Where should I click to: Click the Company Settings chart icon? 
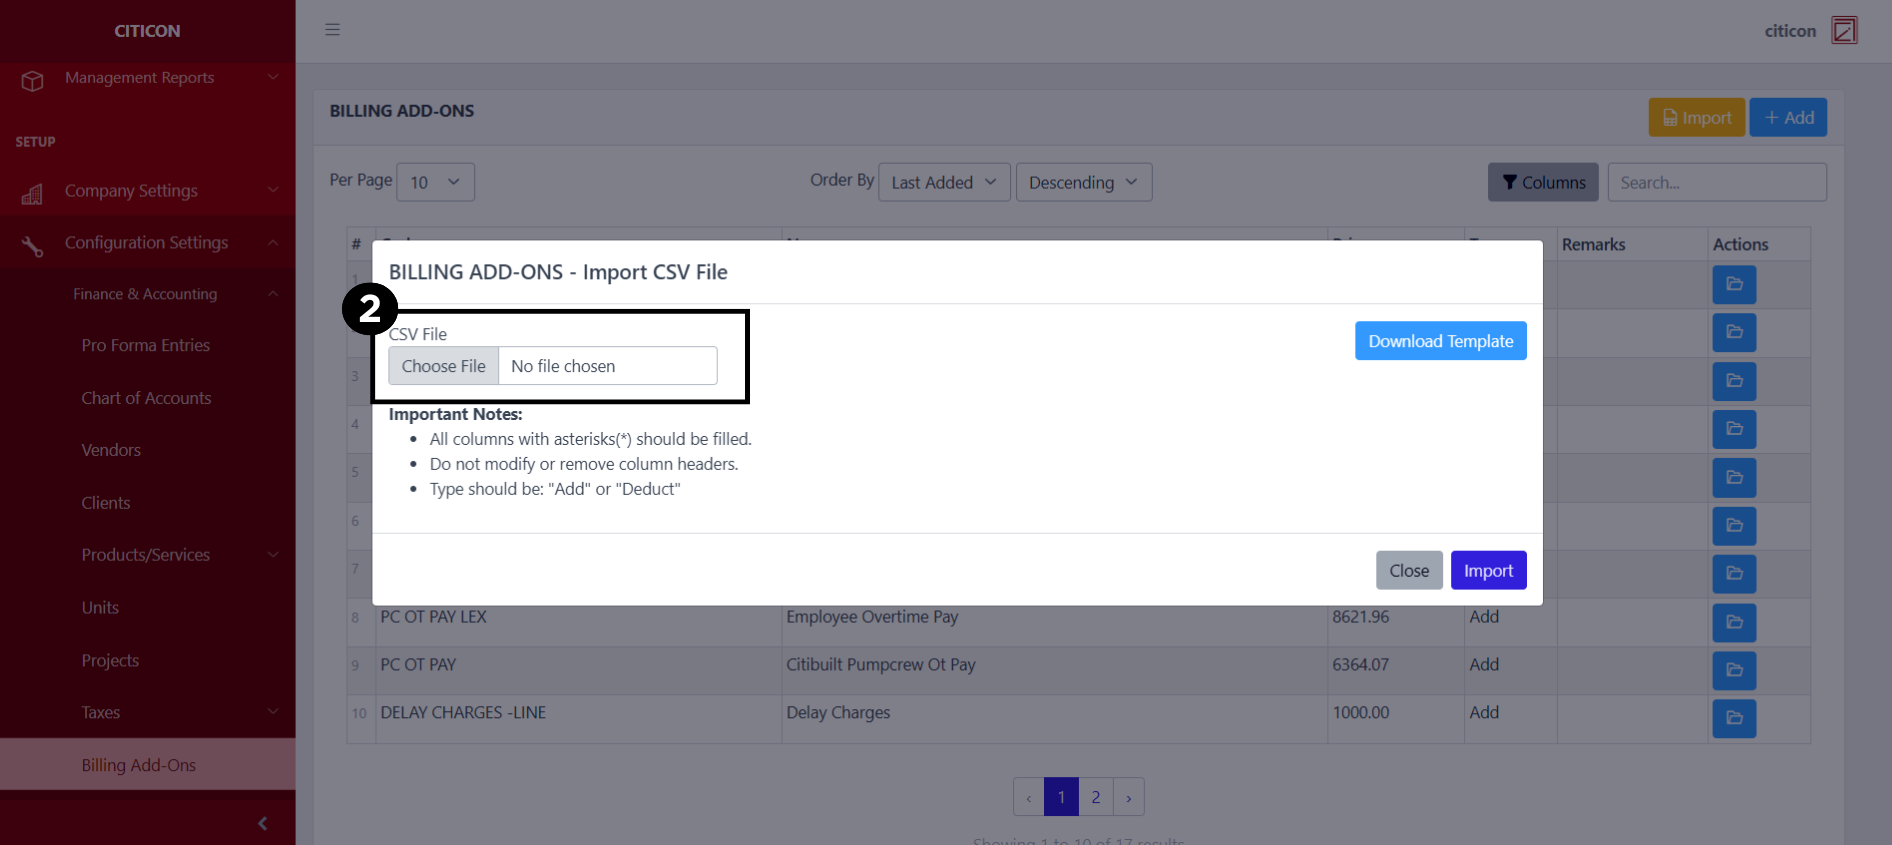click(x=32, y=194)
